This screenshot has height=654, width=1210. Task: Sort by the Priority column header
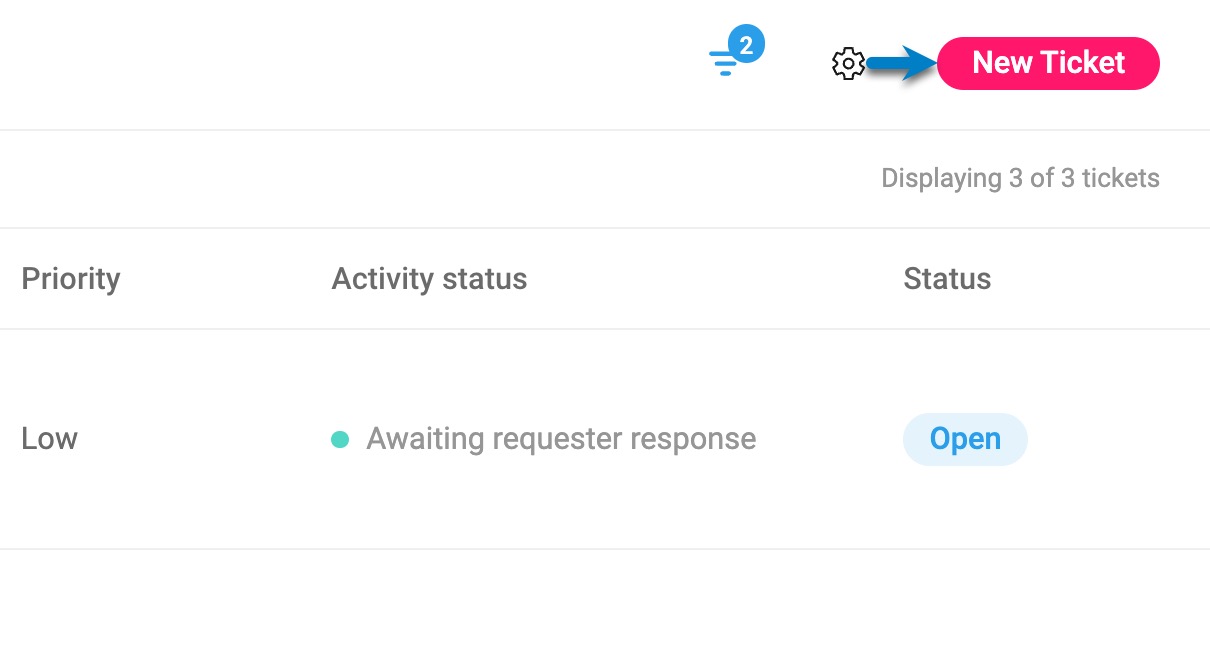point(71,278)
